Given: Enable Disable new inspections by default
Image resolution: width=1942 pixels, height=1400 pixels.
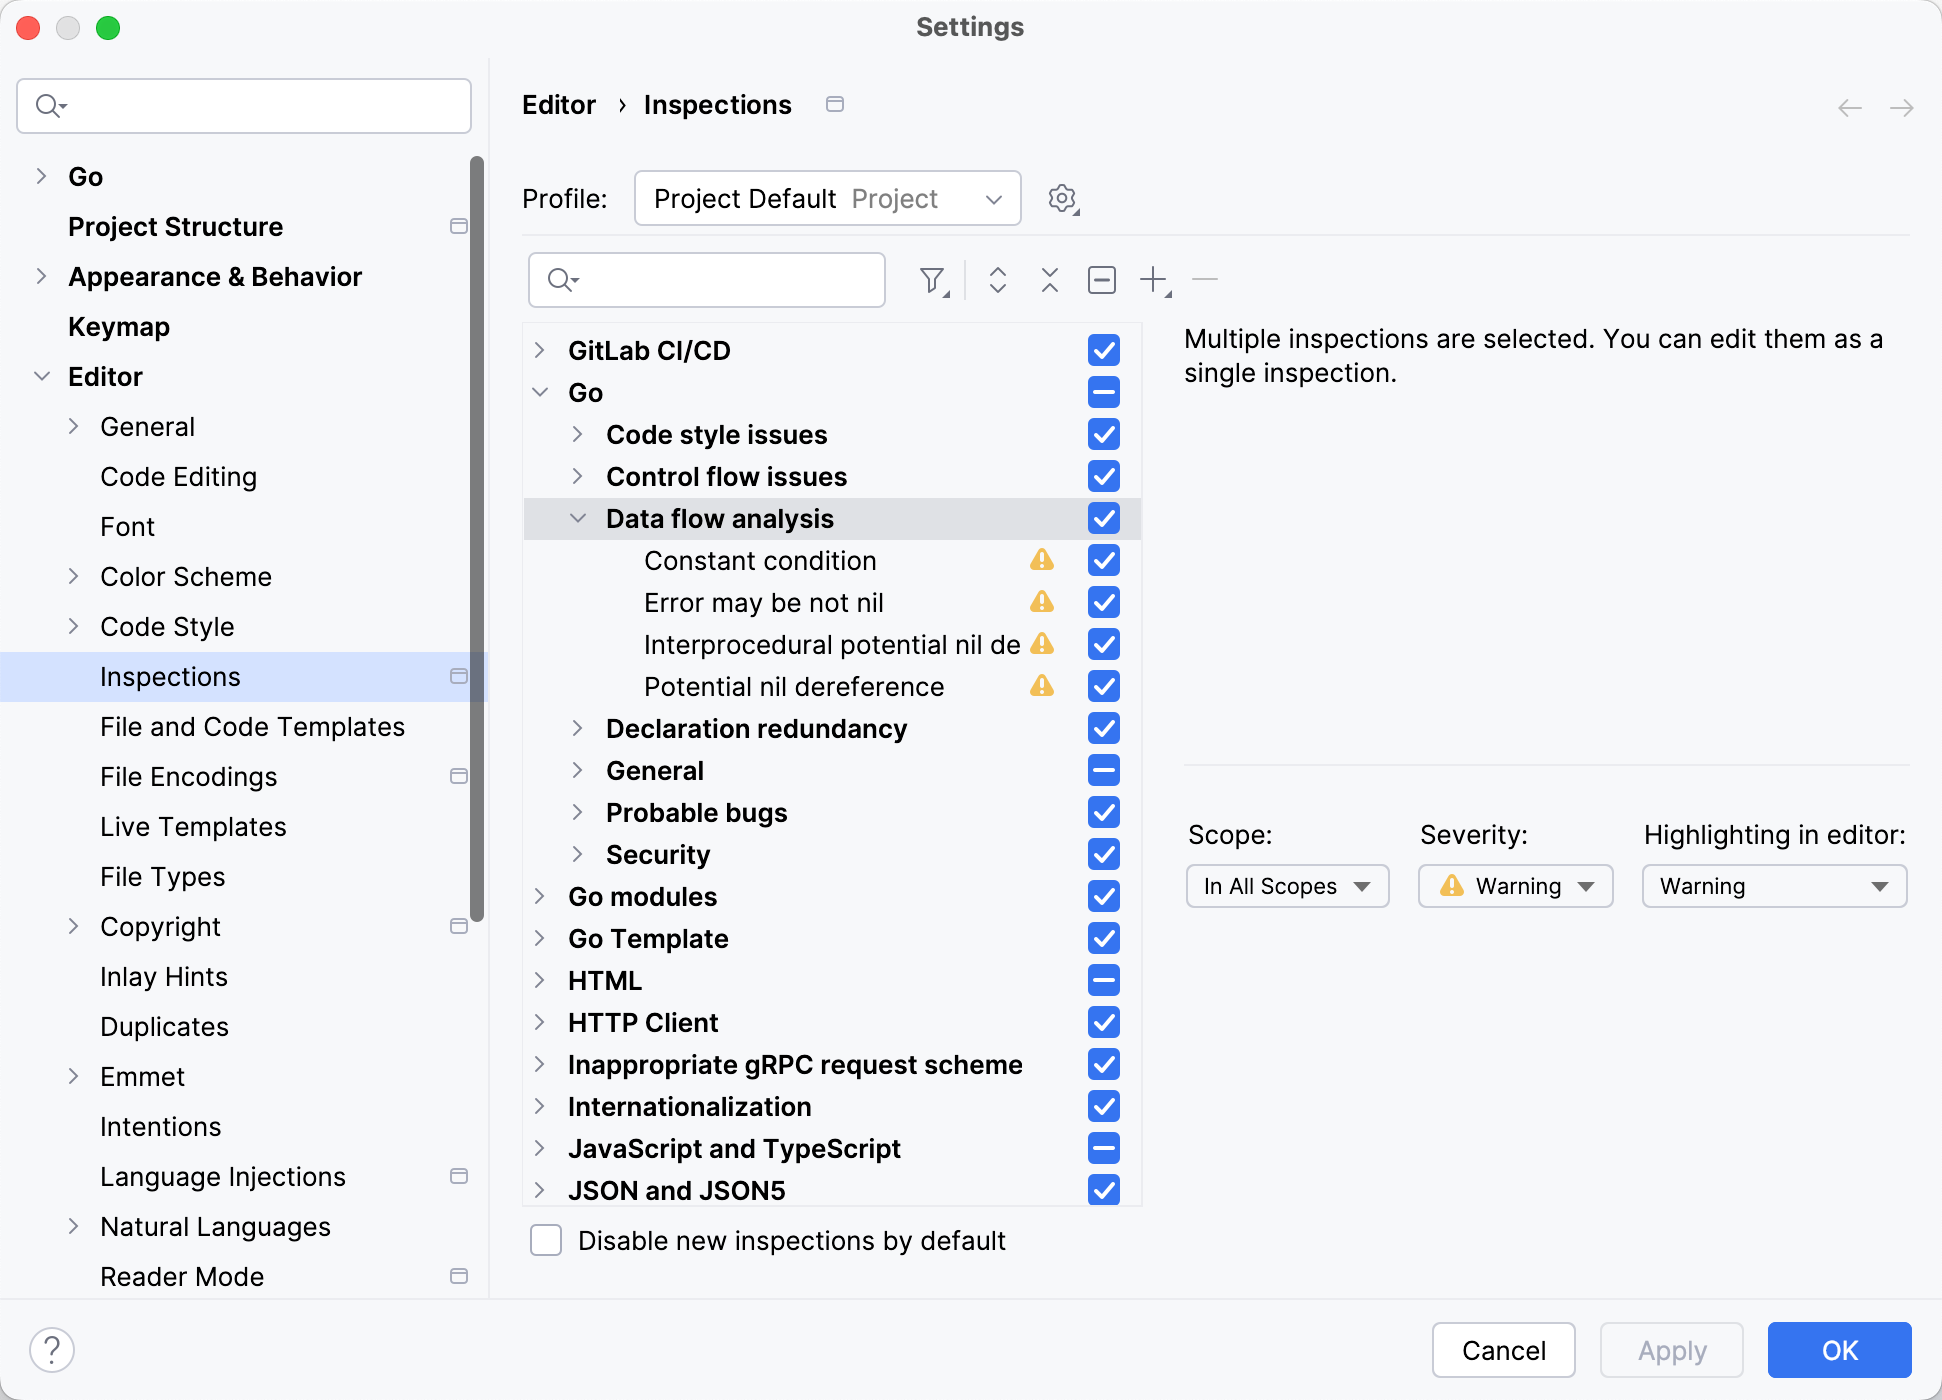Looking at the screenshot, I should point(546,1241).
